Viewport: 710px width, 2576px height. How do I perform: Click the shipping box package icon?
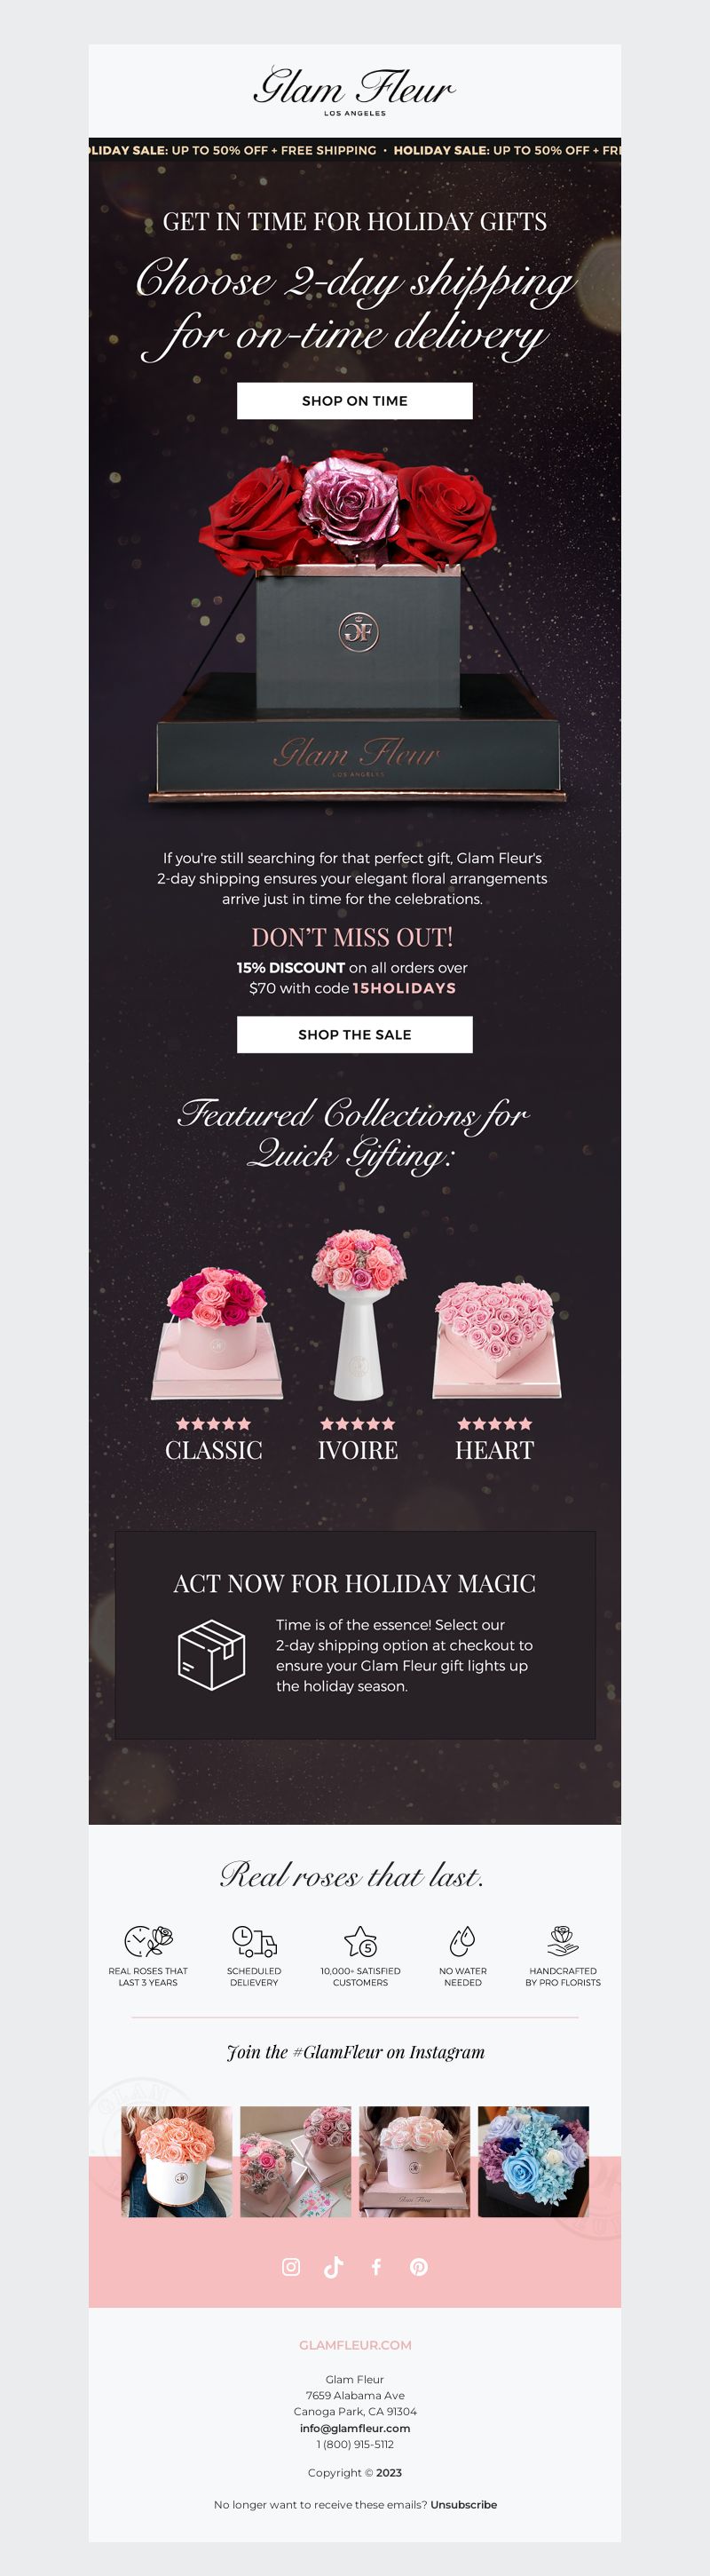point(211,1654)
